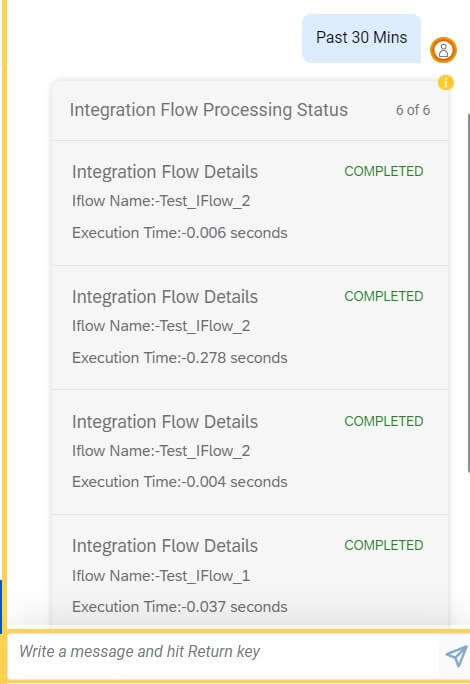This screenshot has width=470, height=684.
Task: Click the yellow info icon above the card list
Action: [446, 82]
